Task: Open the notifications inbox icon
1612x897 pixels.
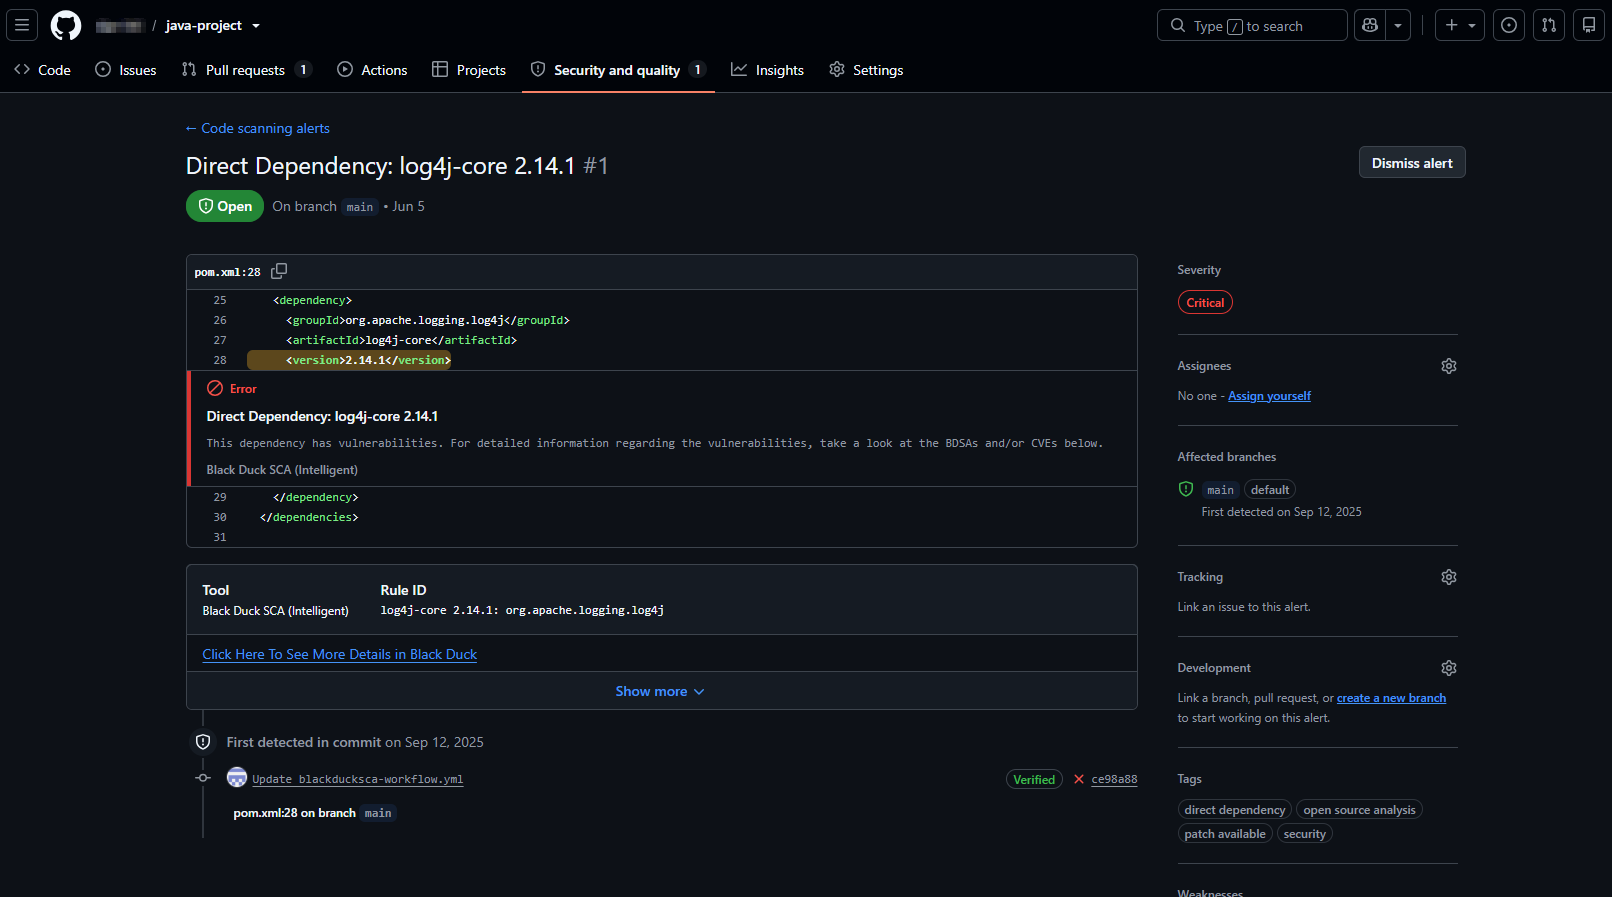Action: coord(1589,25)
